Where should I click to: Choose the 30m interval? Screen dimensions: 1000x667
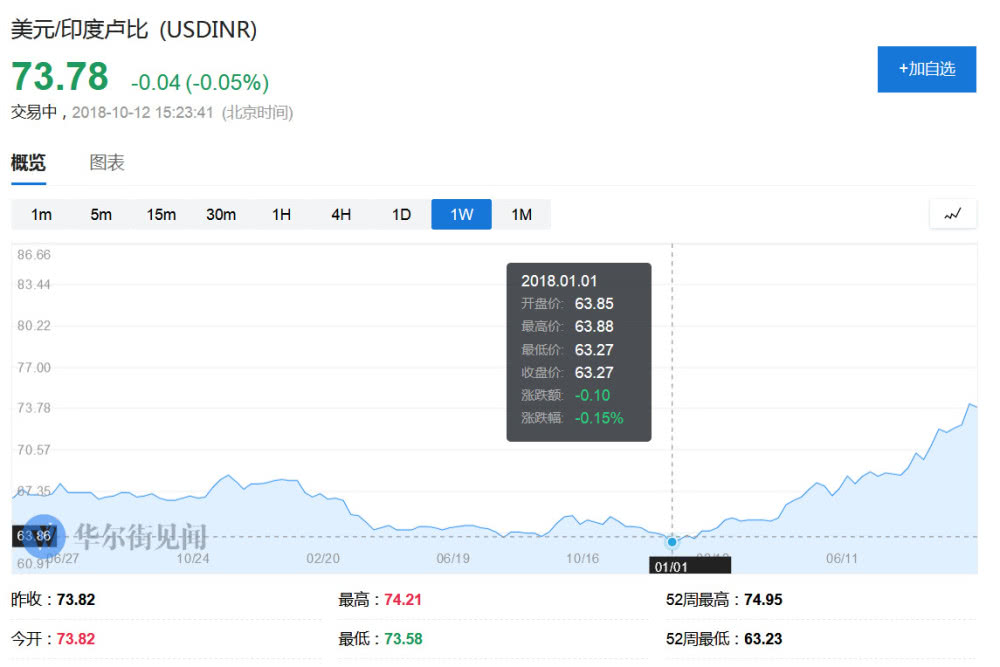coord(221,214)
